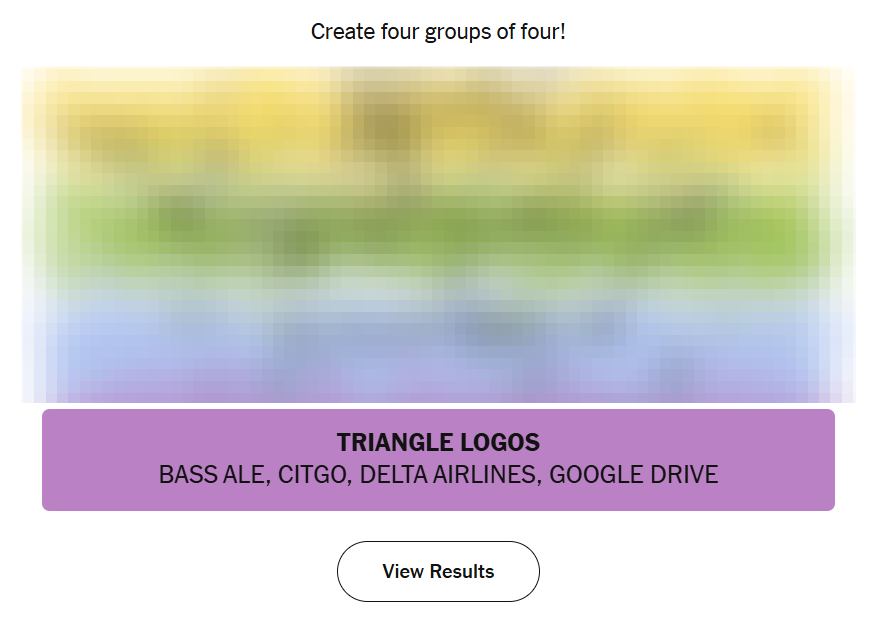Image resolution: width=876 pixels, height=635 pixels.
Task: Click the word 'Create' in the instructions
Action: pyautogui.click(x=342, y=32)
